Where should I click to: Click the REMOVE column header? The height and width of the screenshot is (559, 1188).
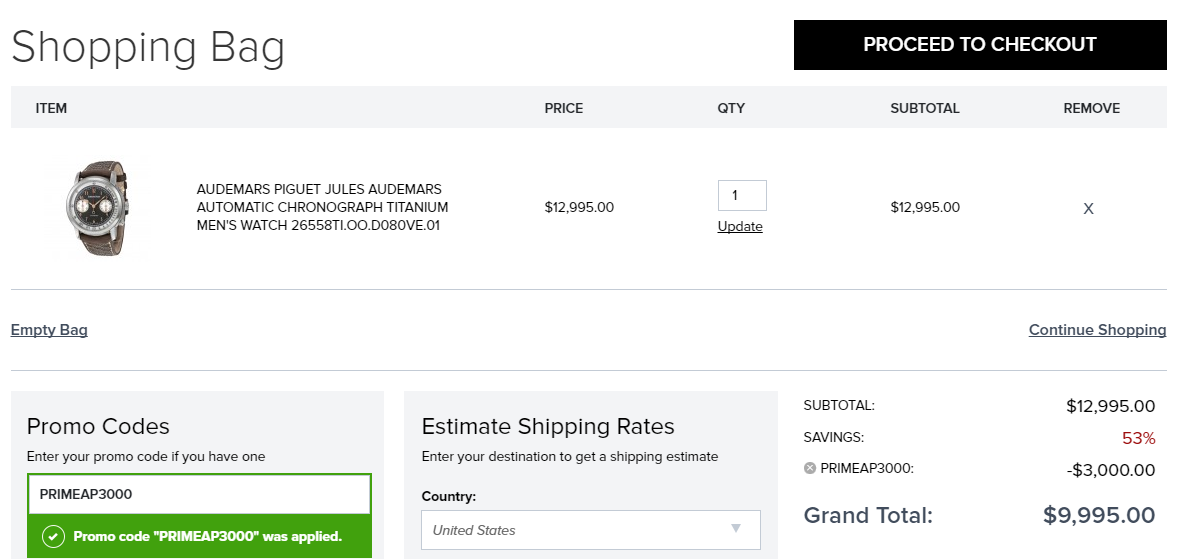coord(1092,108)
